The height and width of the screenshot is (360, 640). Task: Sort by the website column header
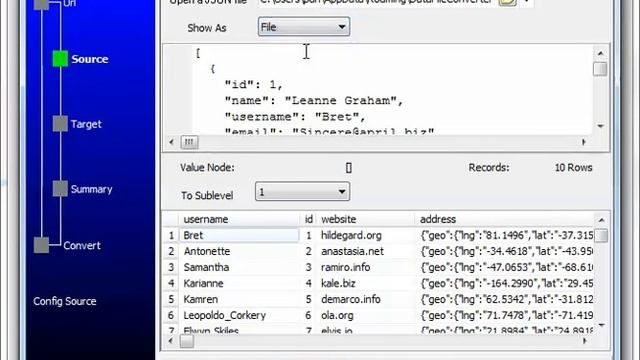(366, 219)
